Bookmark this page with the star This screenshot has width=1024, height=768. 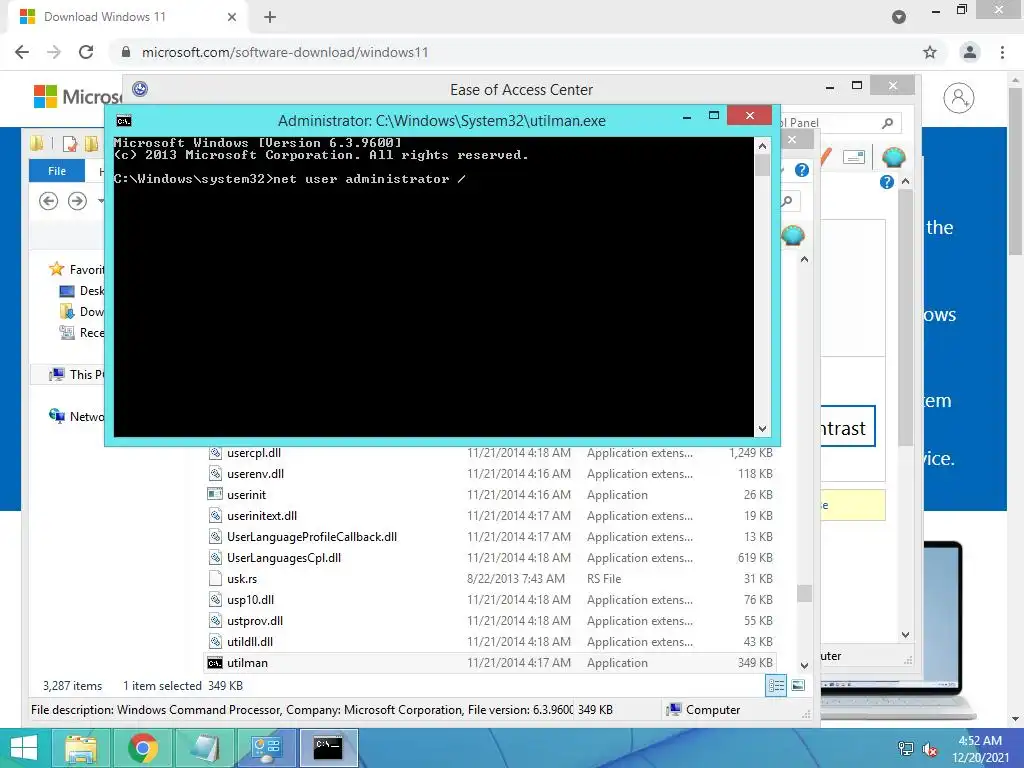[930, 52]
